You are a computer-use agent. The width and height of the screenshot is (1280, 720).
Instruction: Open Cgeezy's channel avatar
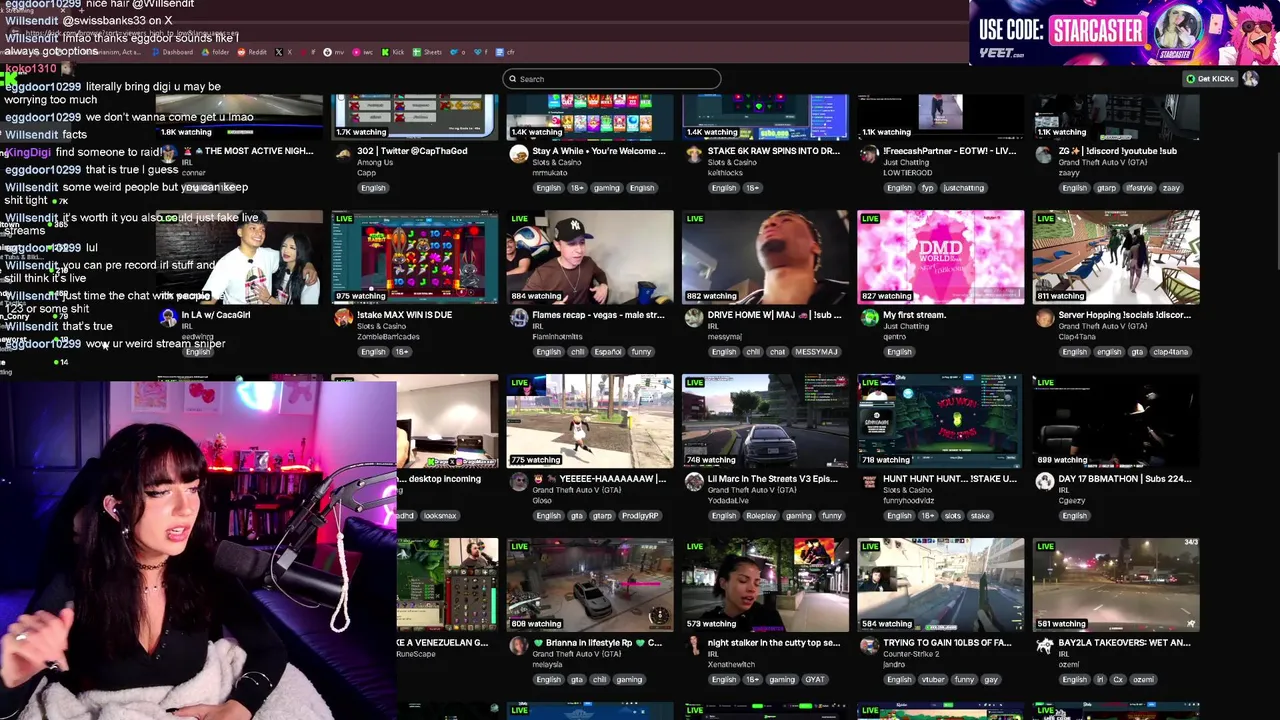pos(1044,481)
